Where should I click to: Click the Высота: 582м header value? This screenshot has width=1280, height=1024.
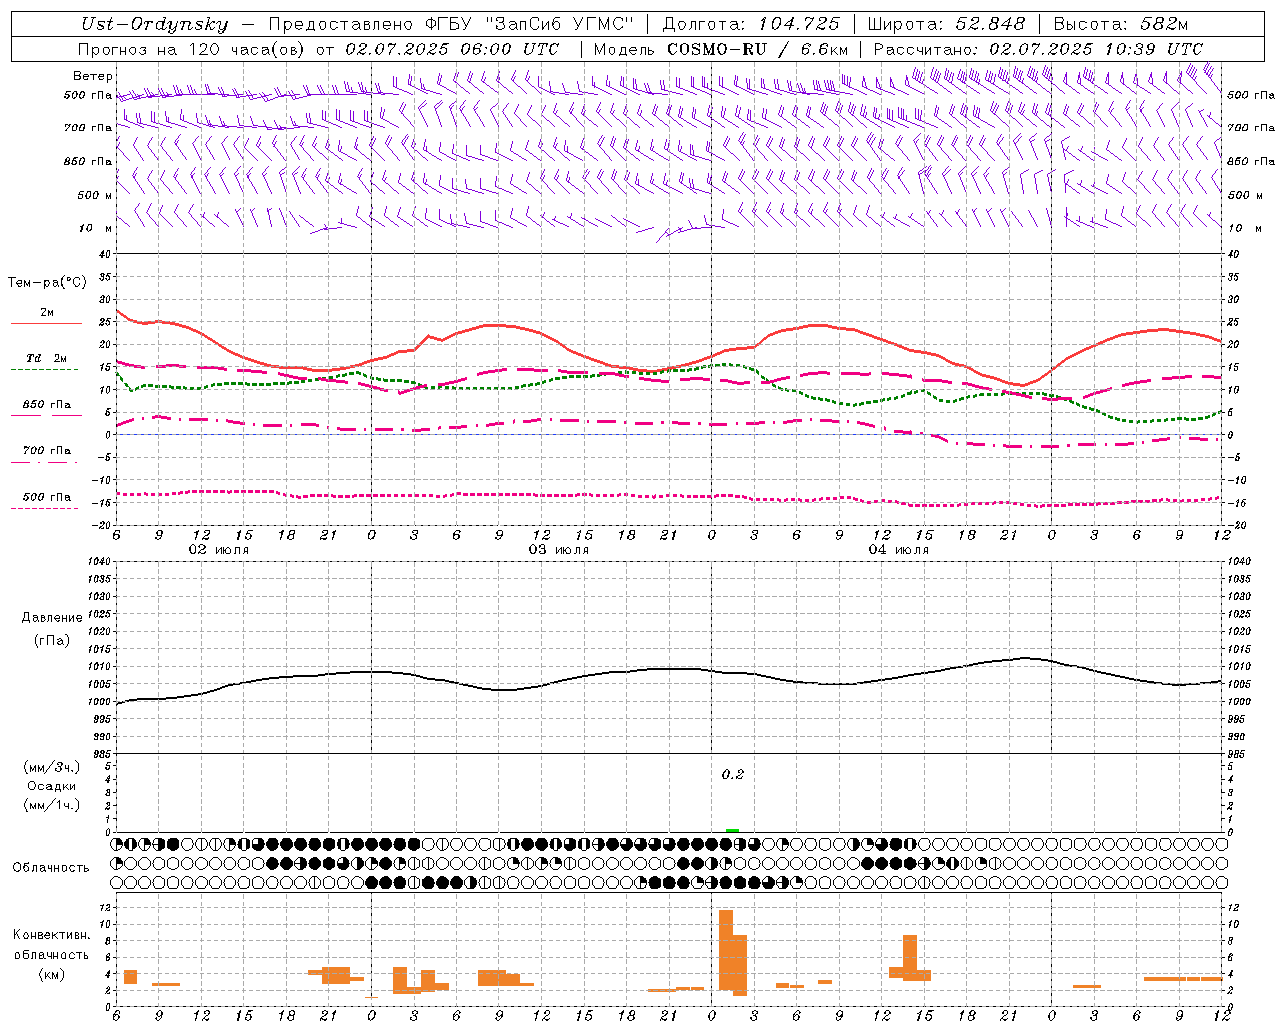1120,25
